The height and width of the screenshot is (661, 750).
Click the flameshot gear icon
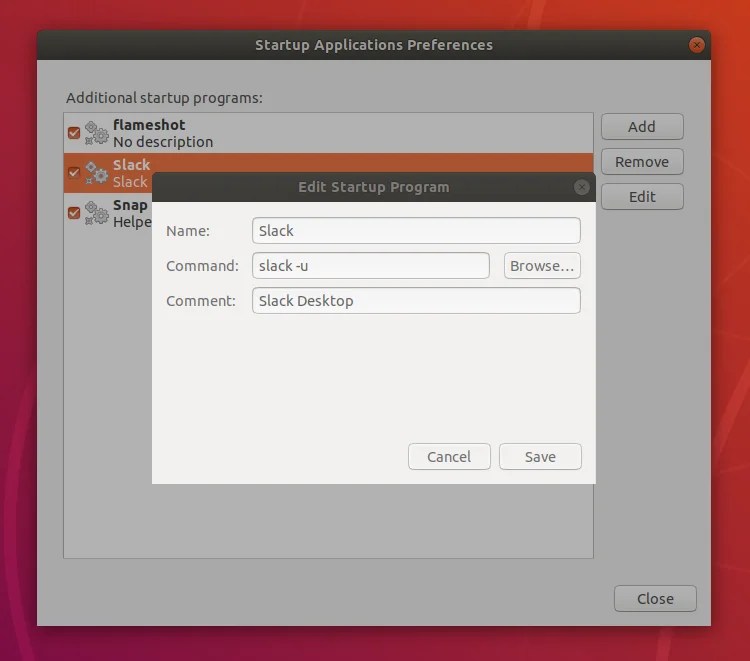[97, 133]
